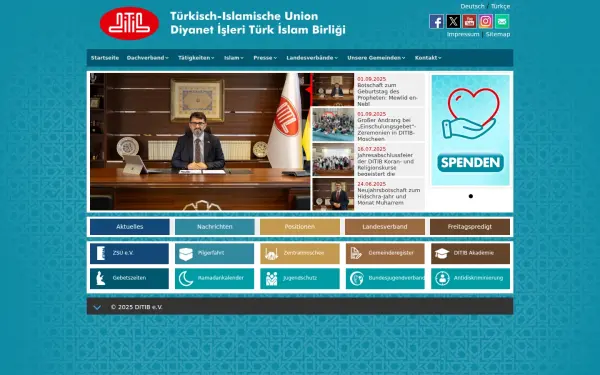Switch to the Freitagspredigt tab

[x=470, y=227]
